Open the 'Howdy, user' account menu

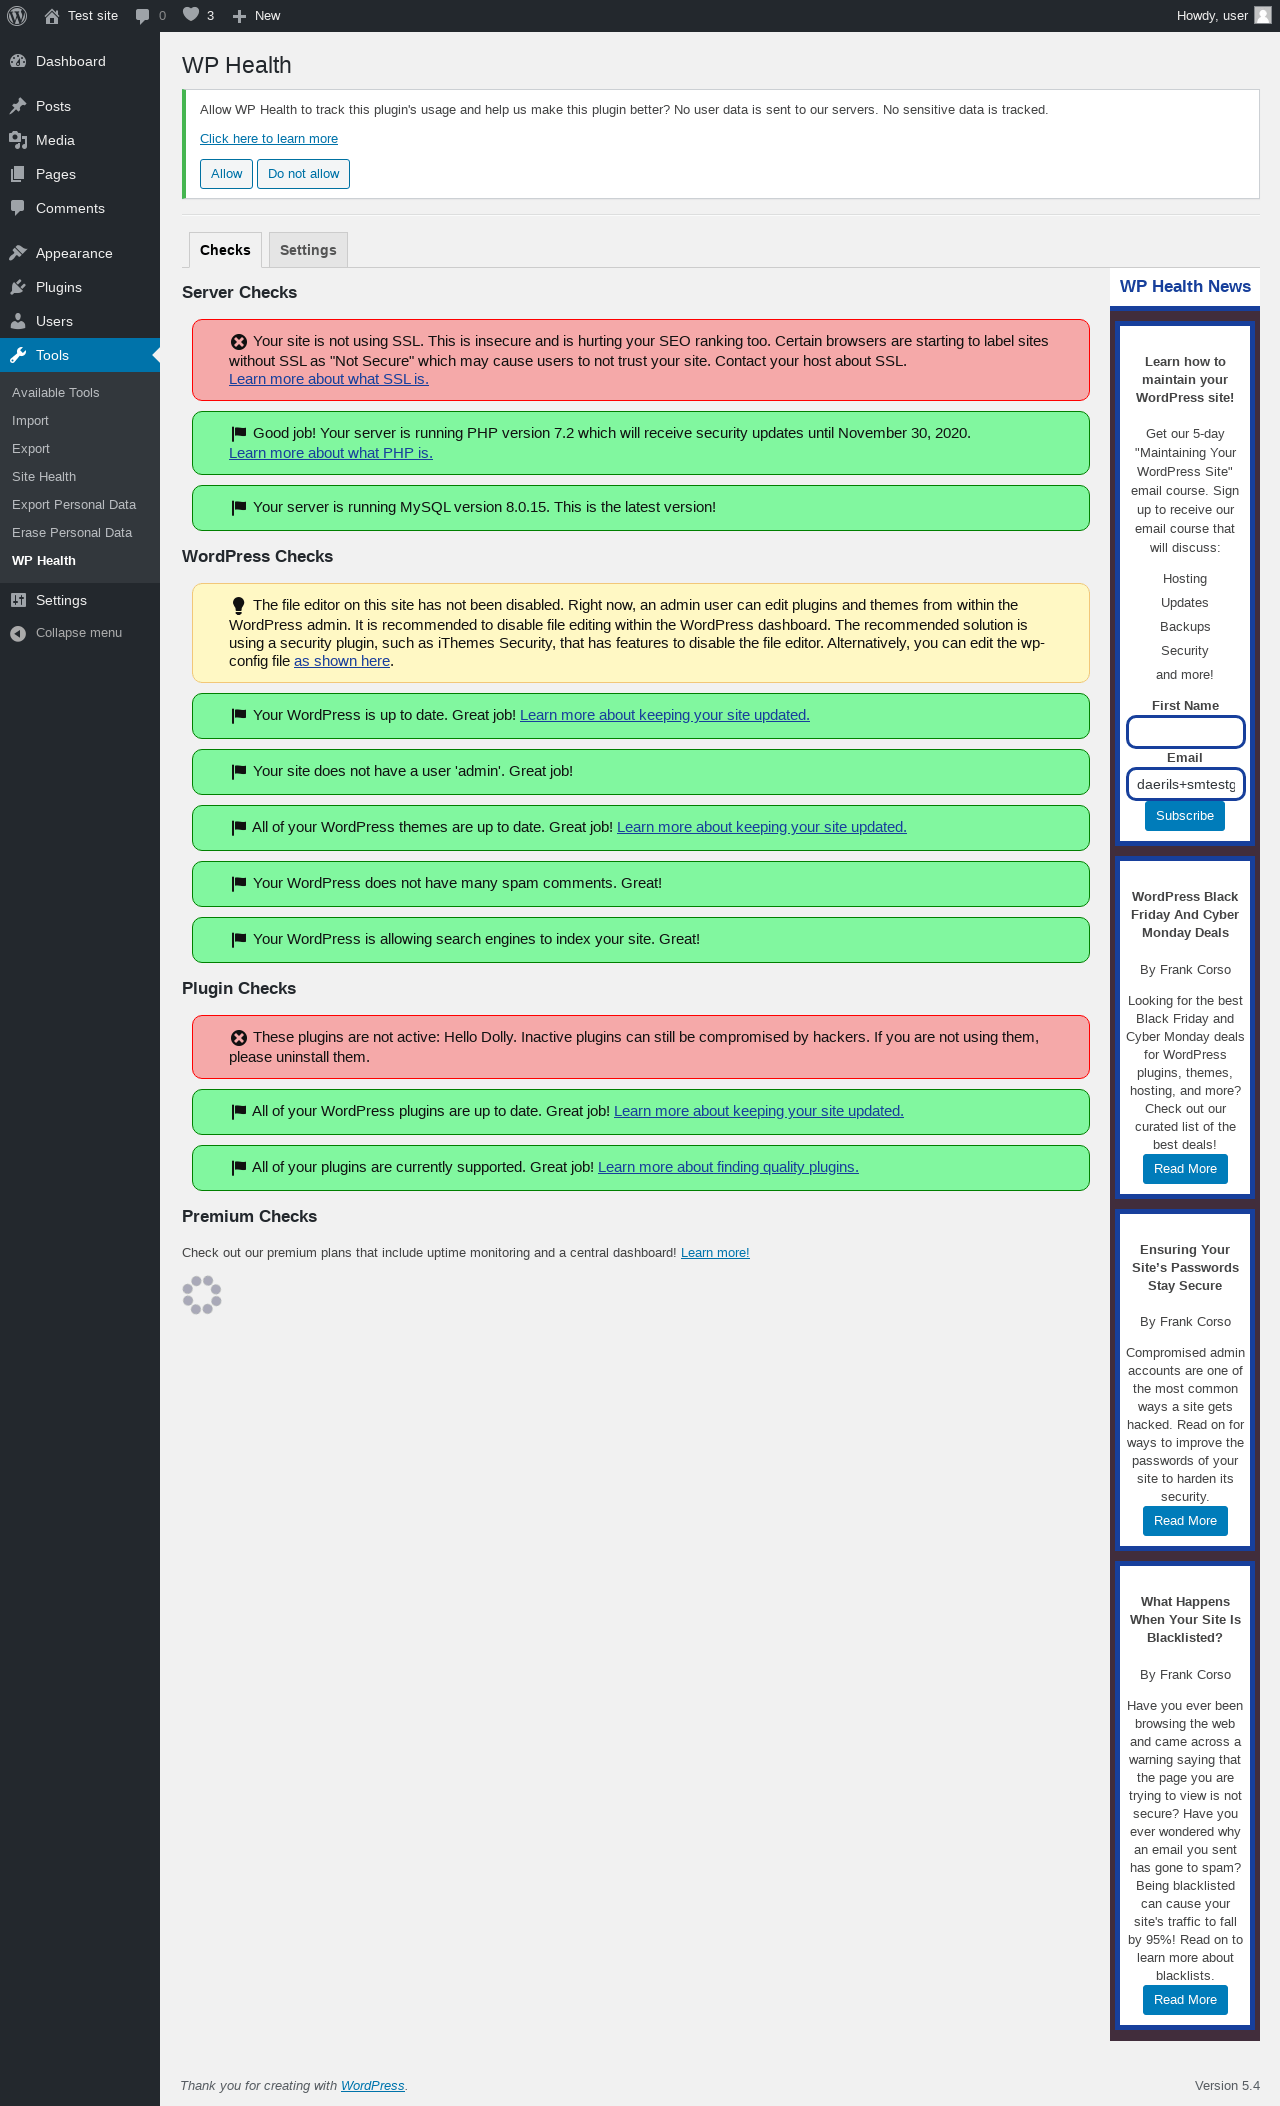[x=1224, y=16]
